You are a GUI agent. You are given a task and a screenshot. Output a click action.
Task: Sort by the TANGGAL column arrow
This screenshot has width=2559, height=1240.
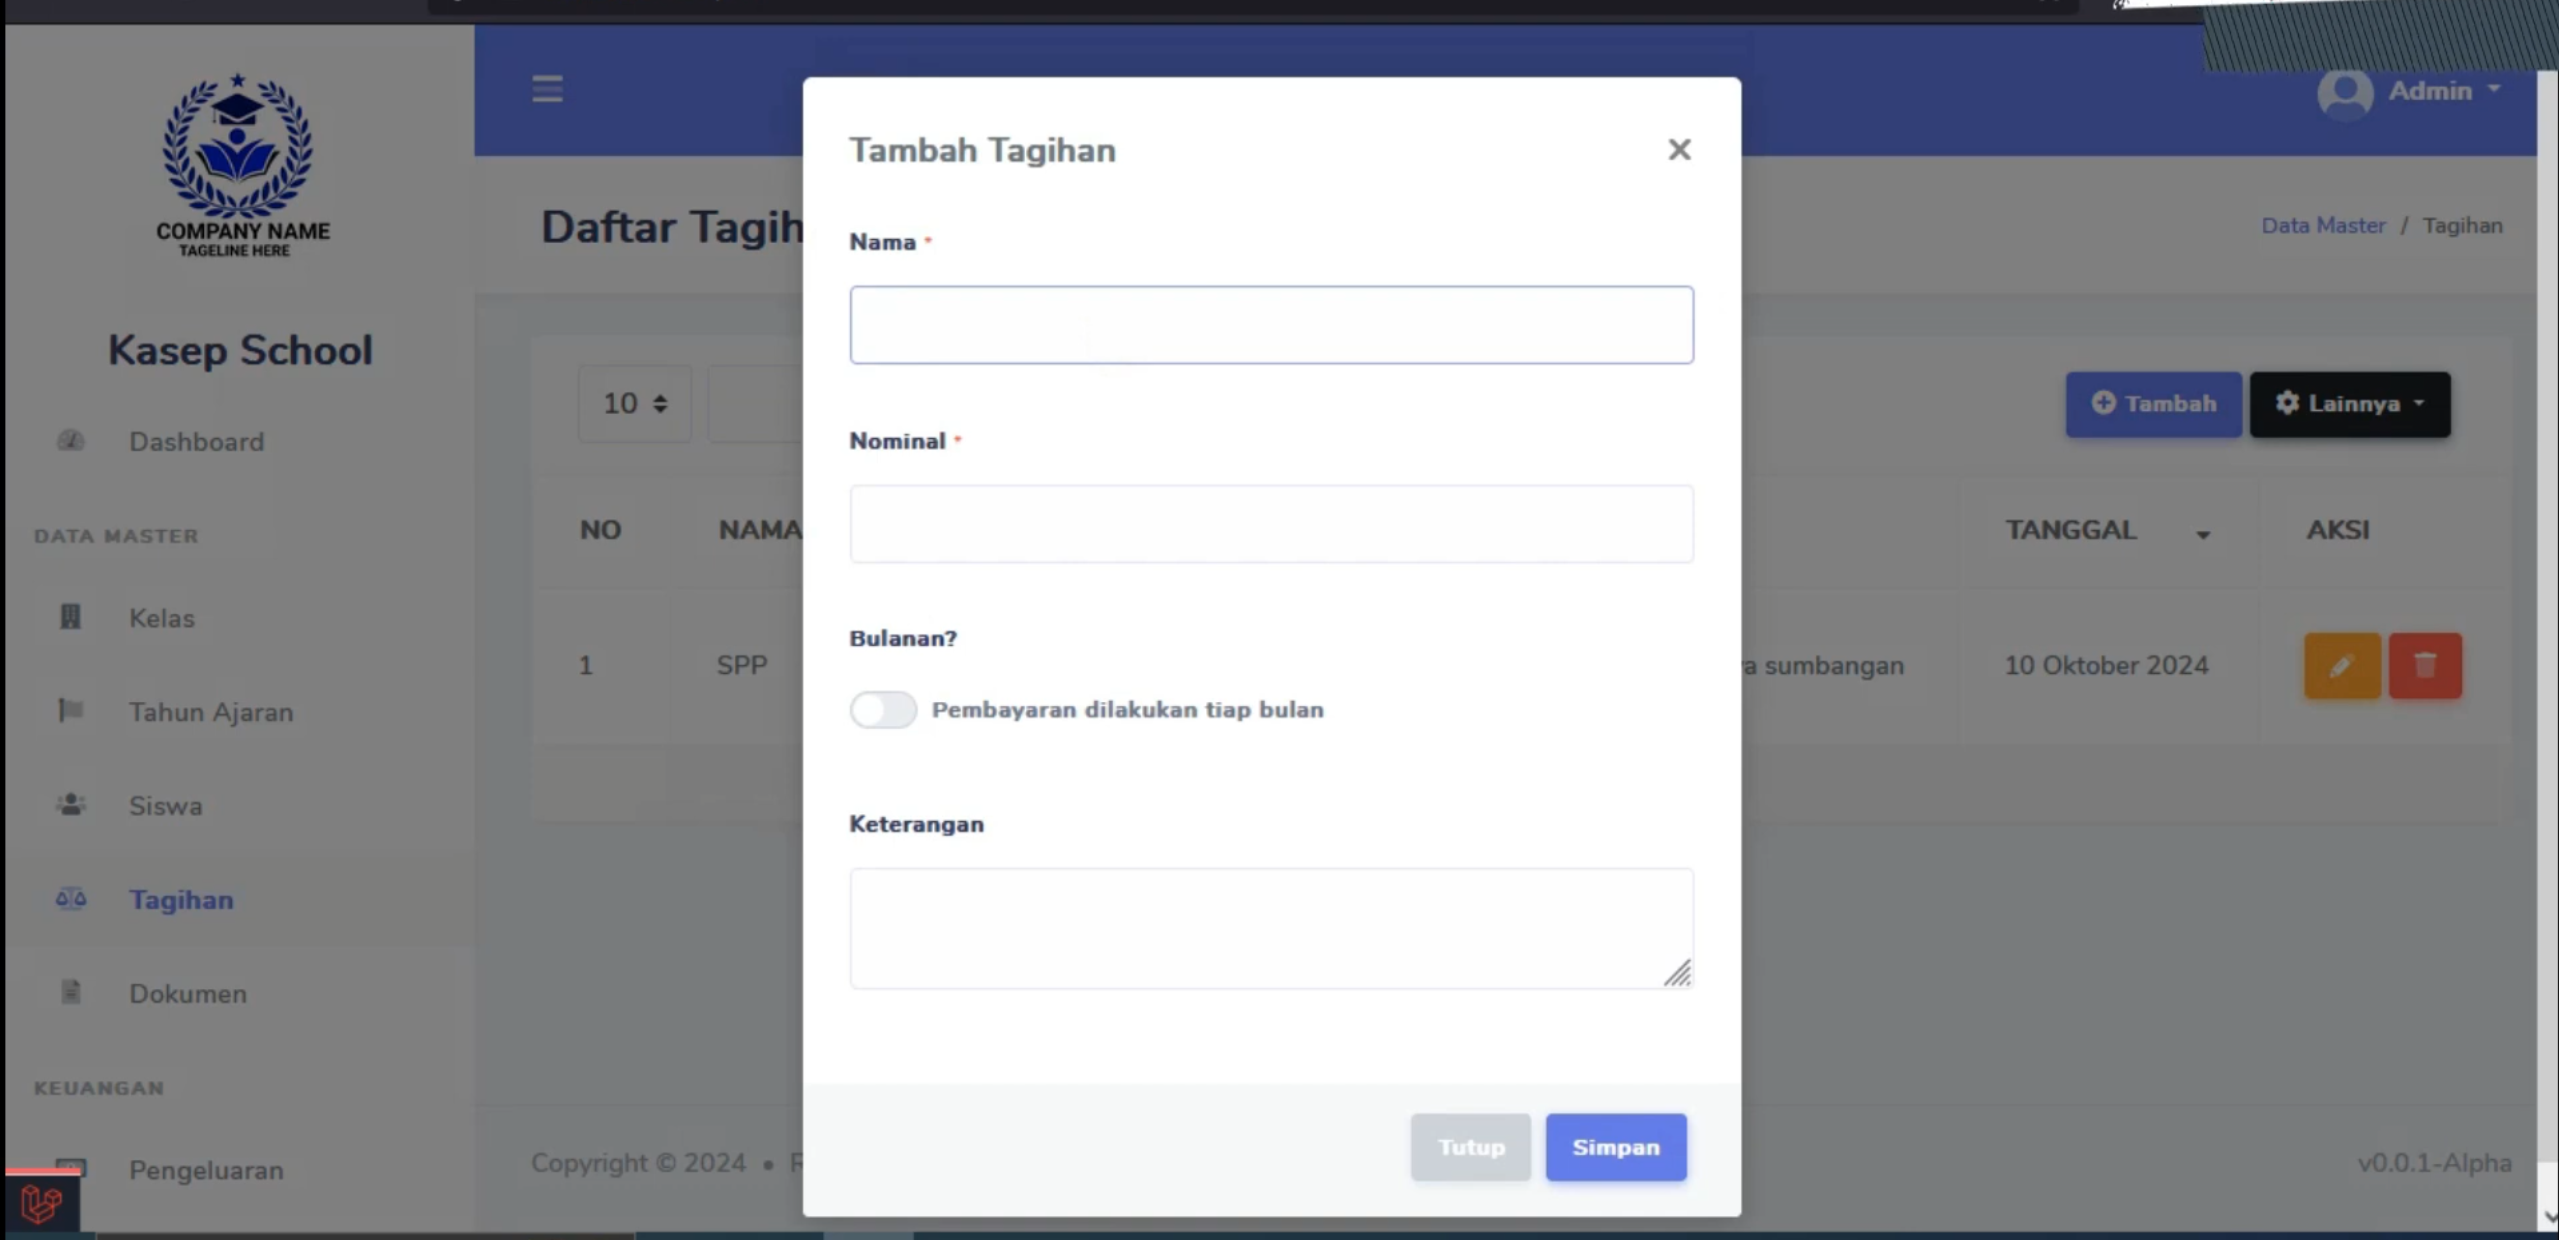(2202, 534)
